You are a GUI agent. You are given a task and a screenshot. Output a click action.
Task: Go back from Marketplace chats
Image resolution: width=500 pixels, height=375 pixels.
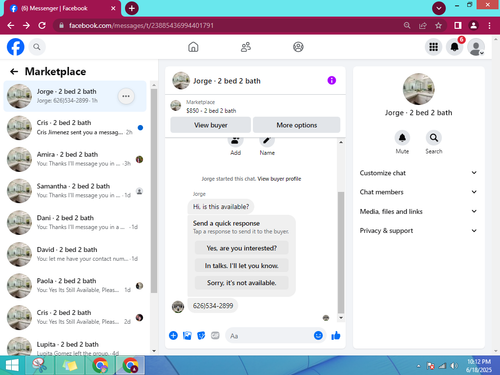tap(14, 71)
